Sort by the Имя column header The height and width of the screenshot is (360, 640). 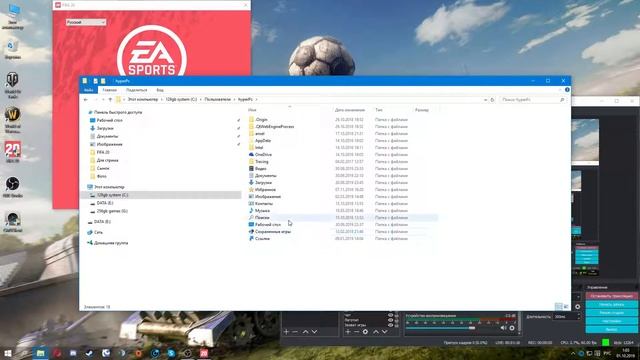252,110
